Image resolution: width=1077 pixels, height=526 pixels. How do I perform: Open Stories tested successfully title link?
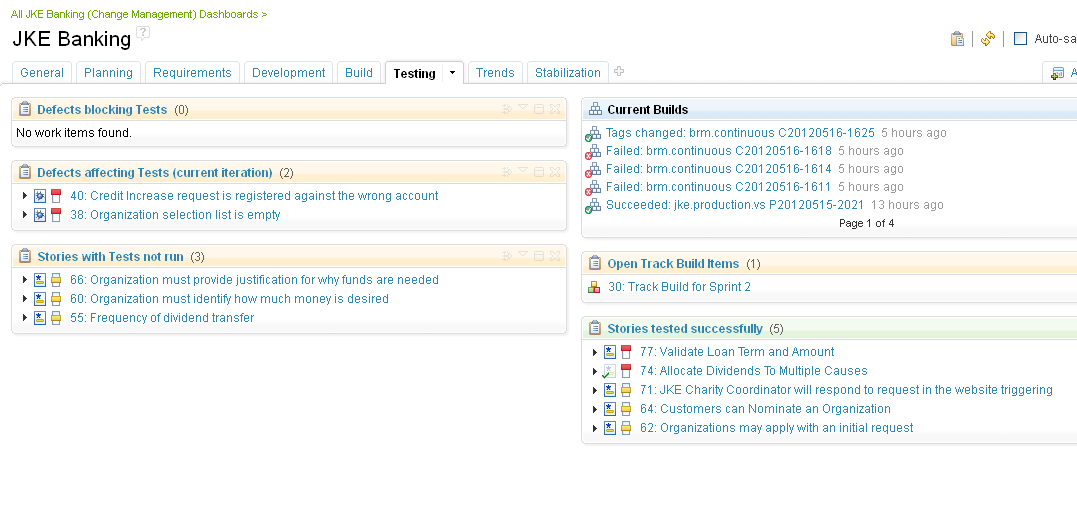click(x=685, y=329)
